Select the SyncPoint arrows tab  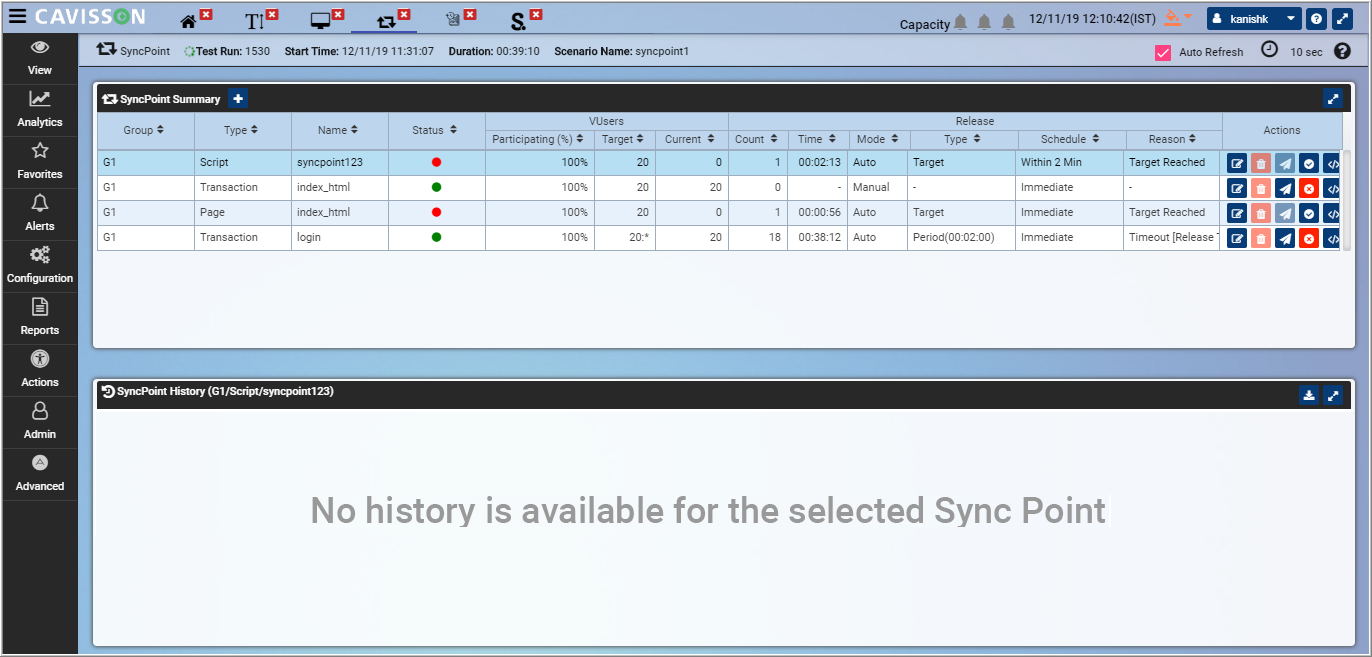[386, 21]
